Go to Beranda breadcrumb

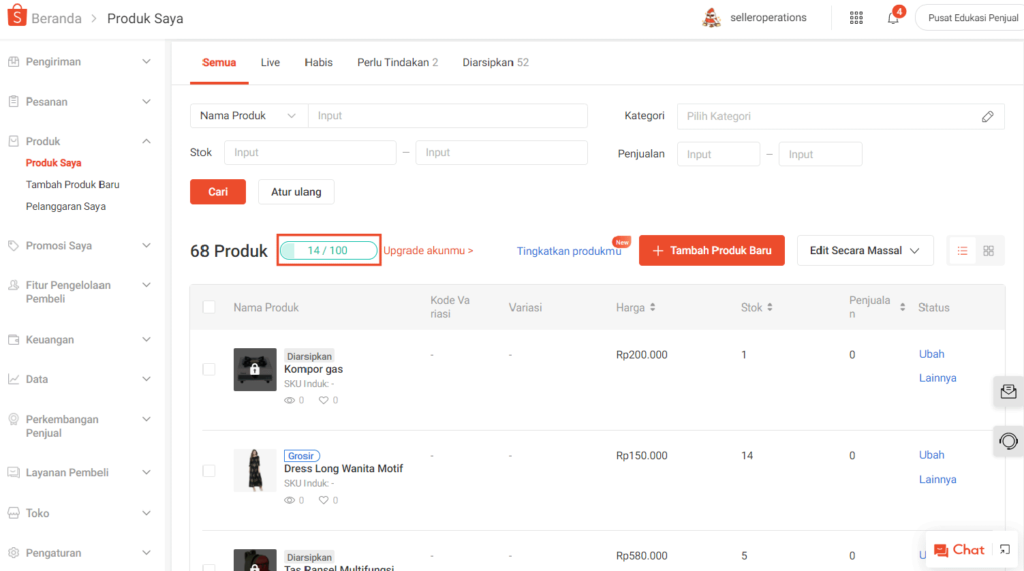[56, 18]
